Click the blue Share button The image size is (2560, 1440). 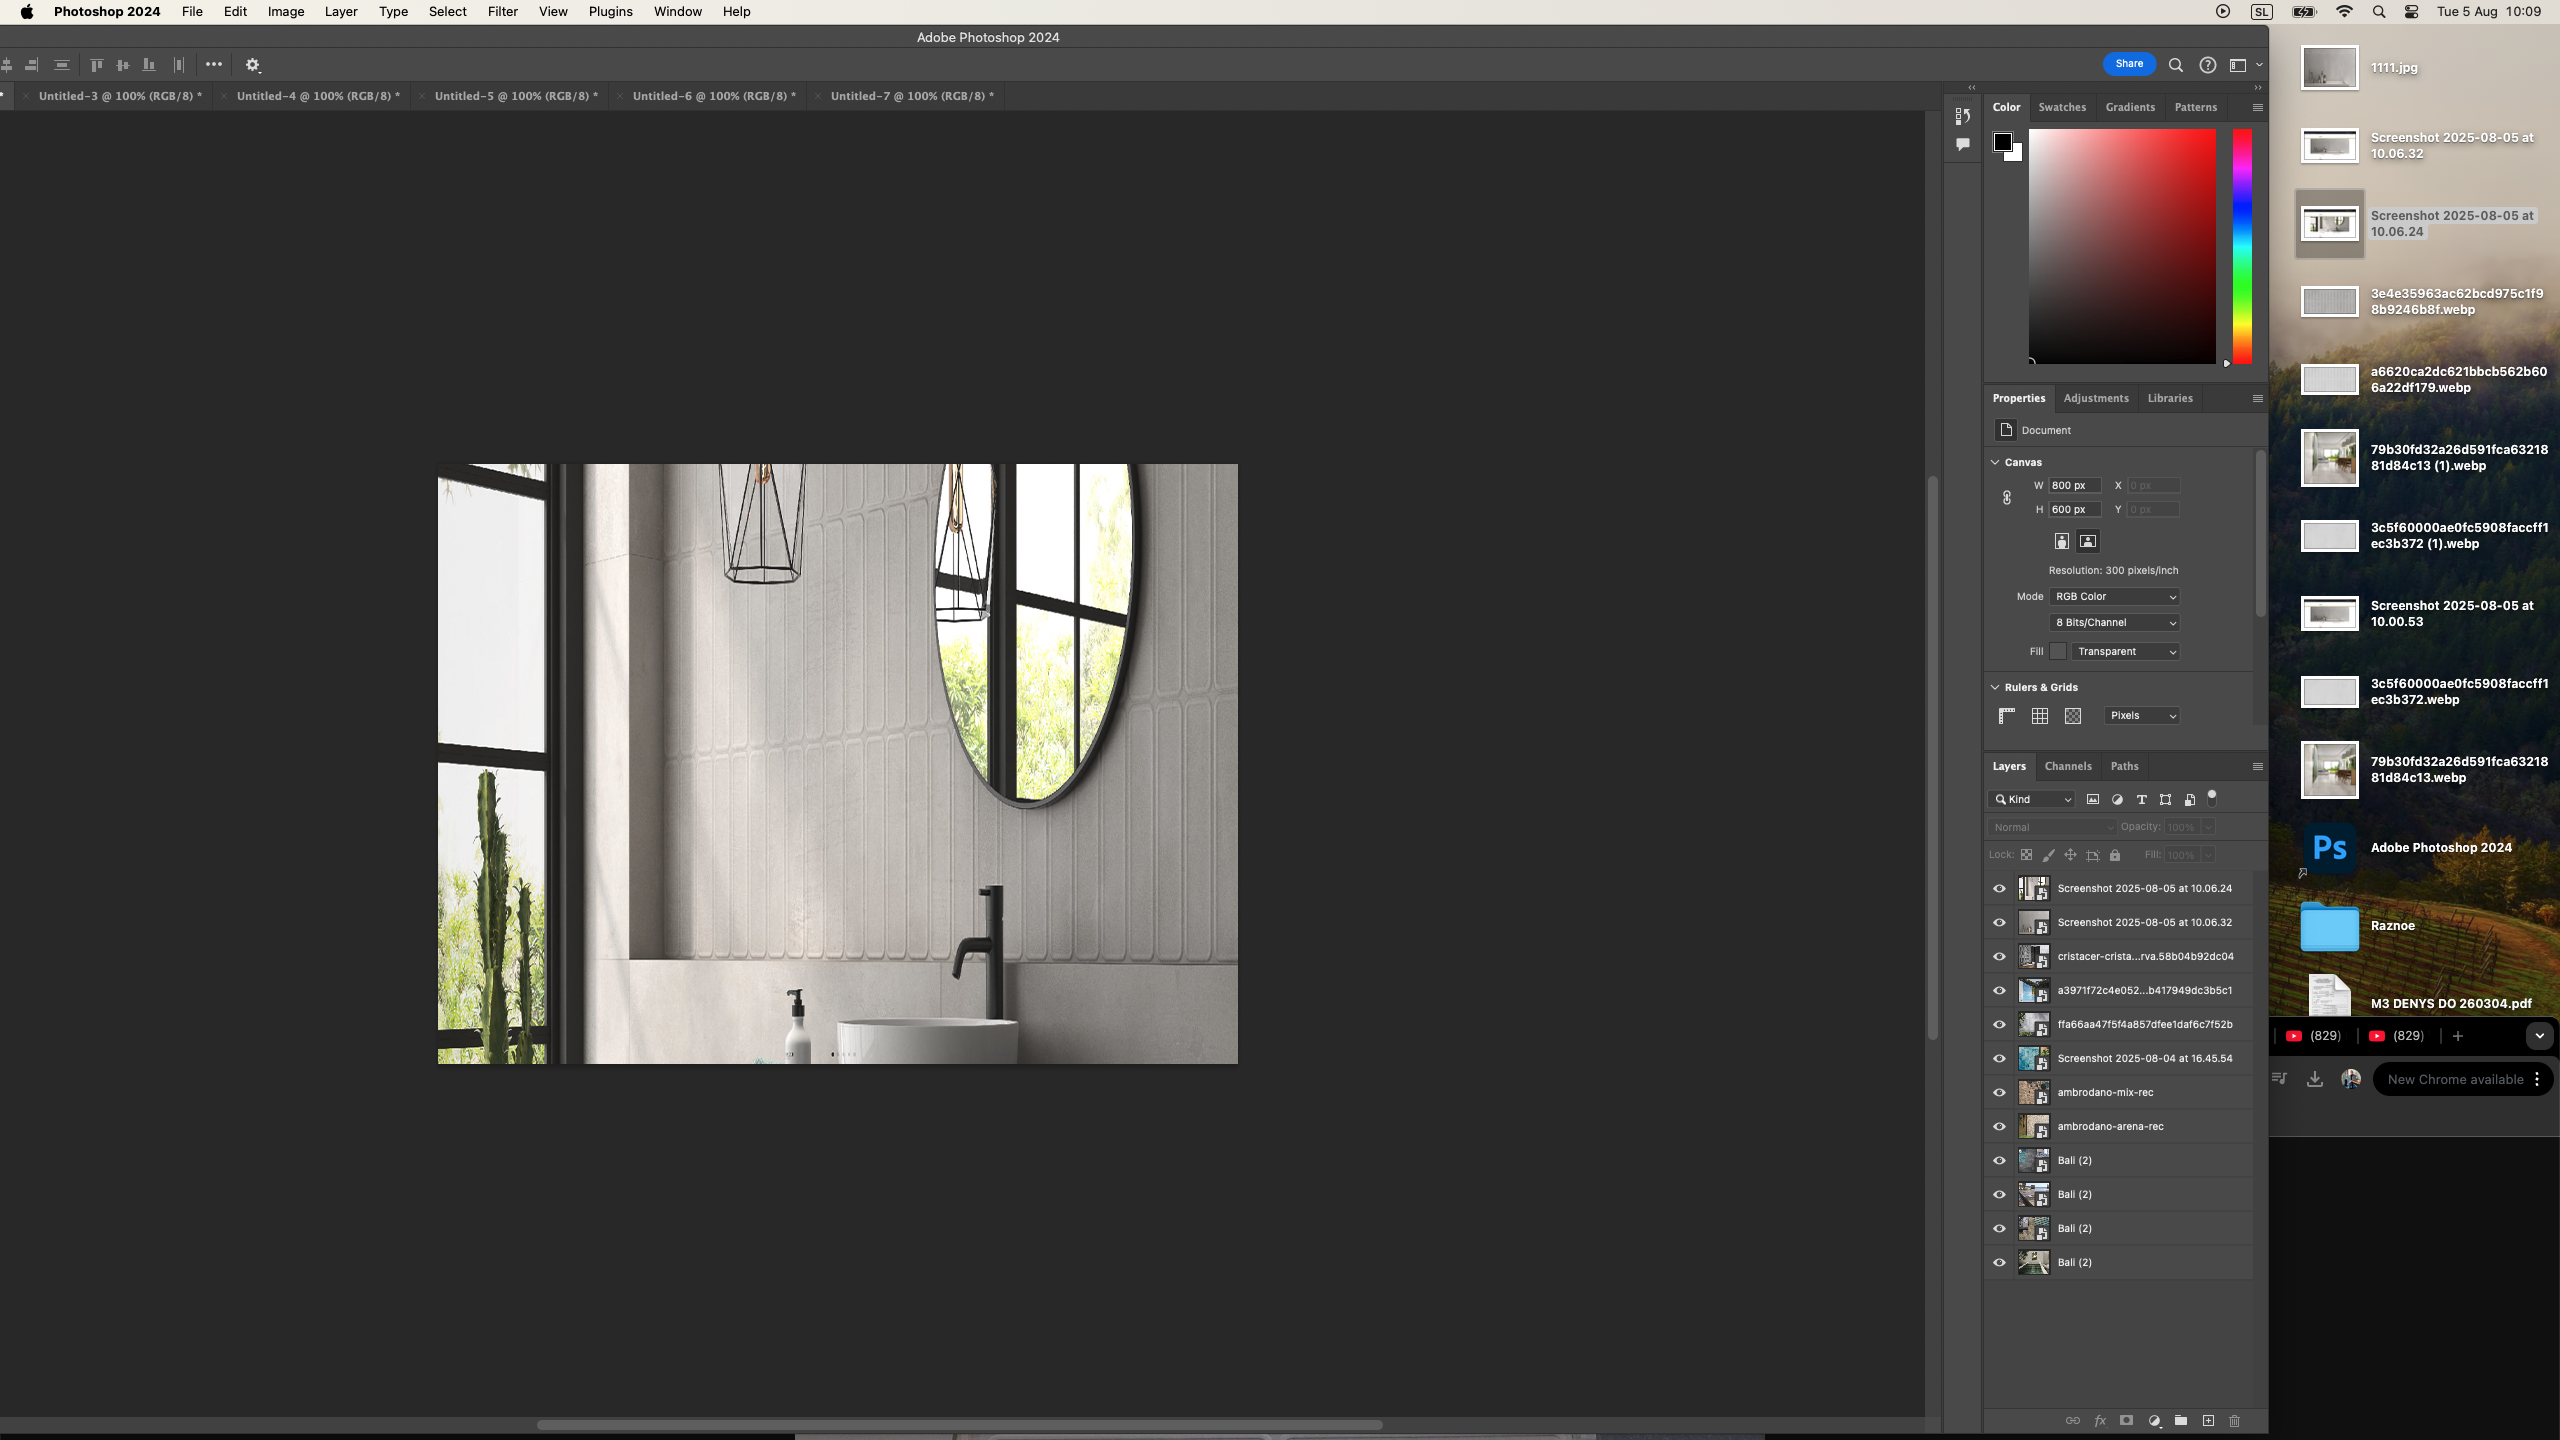2129,64
